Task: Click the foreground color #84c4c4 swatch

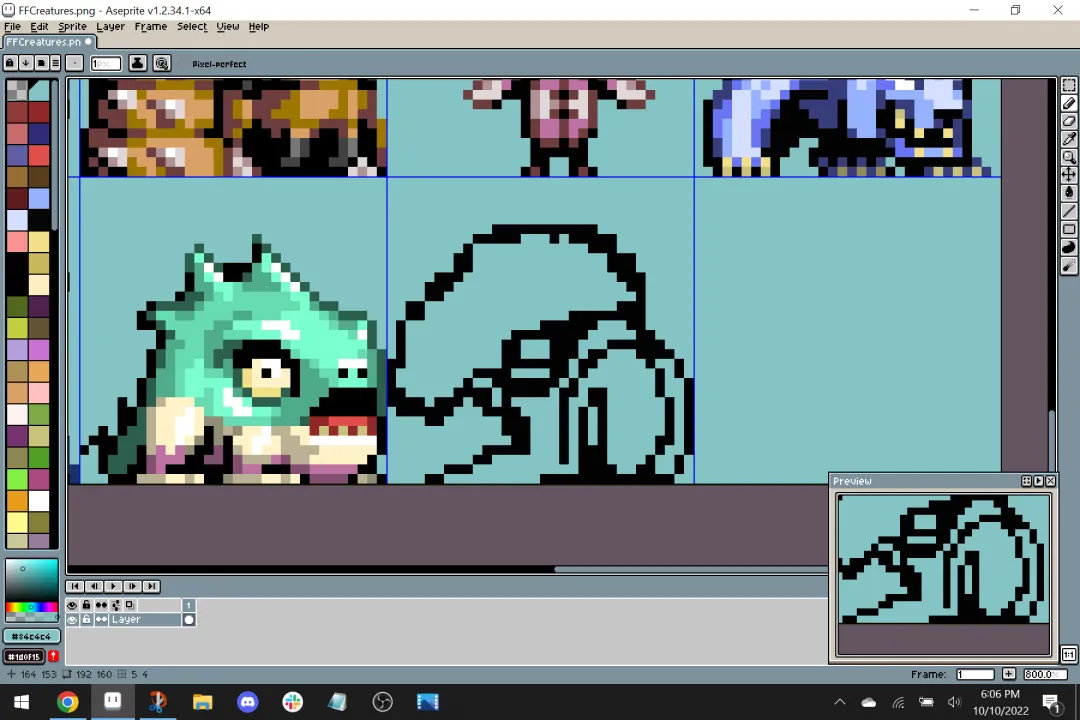Action: [x=32, y=637]
